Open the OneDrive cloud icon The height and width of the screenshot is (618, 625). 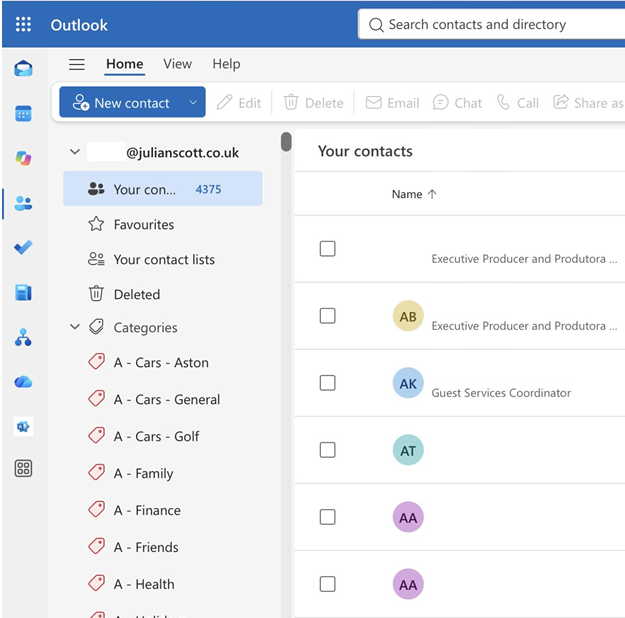click(23, 382)
